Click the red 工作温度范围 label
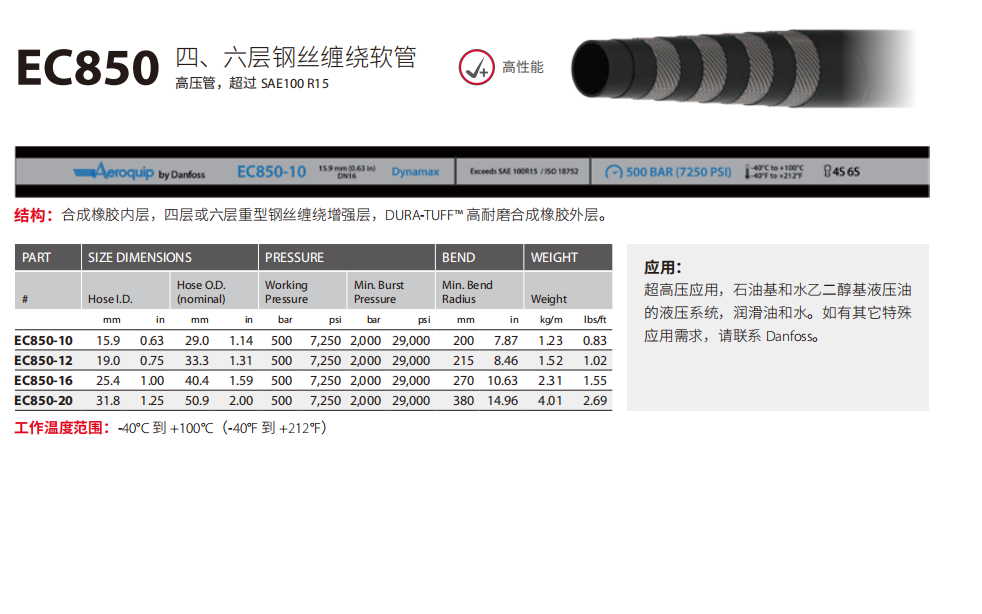The image size is (982, 614). pyautogui.click(x=60, y=428)
